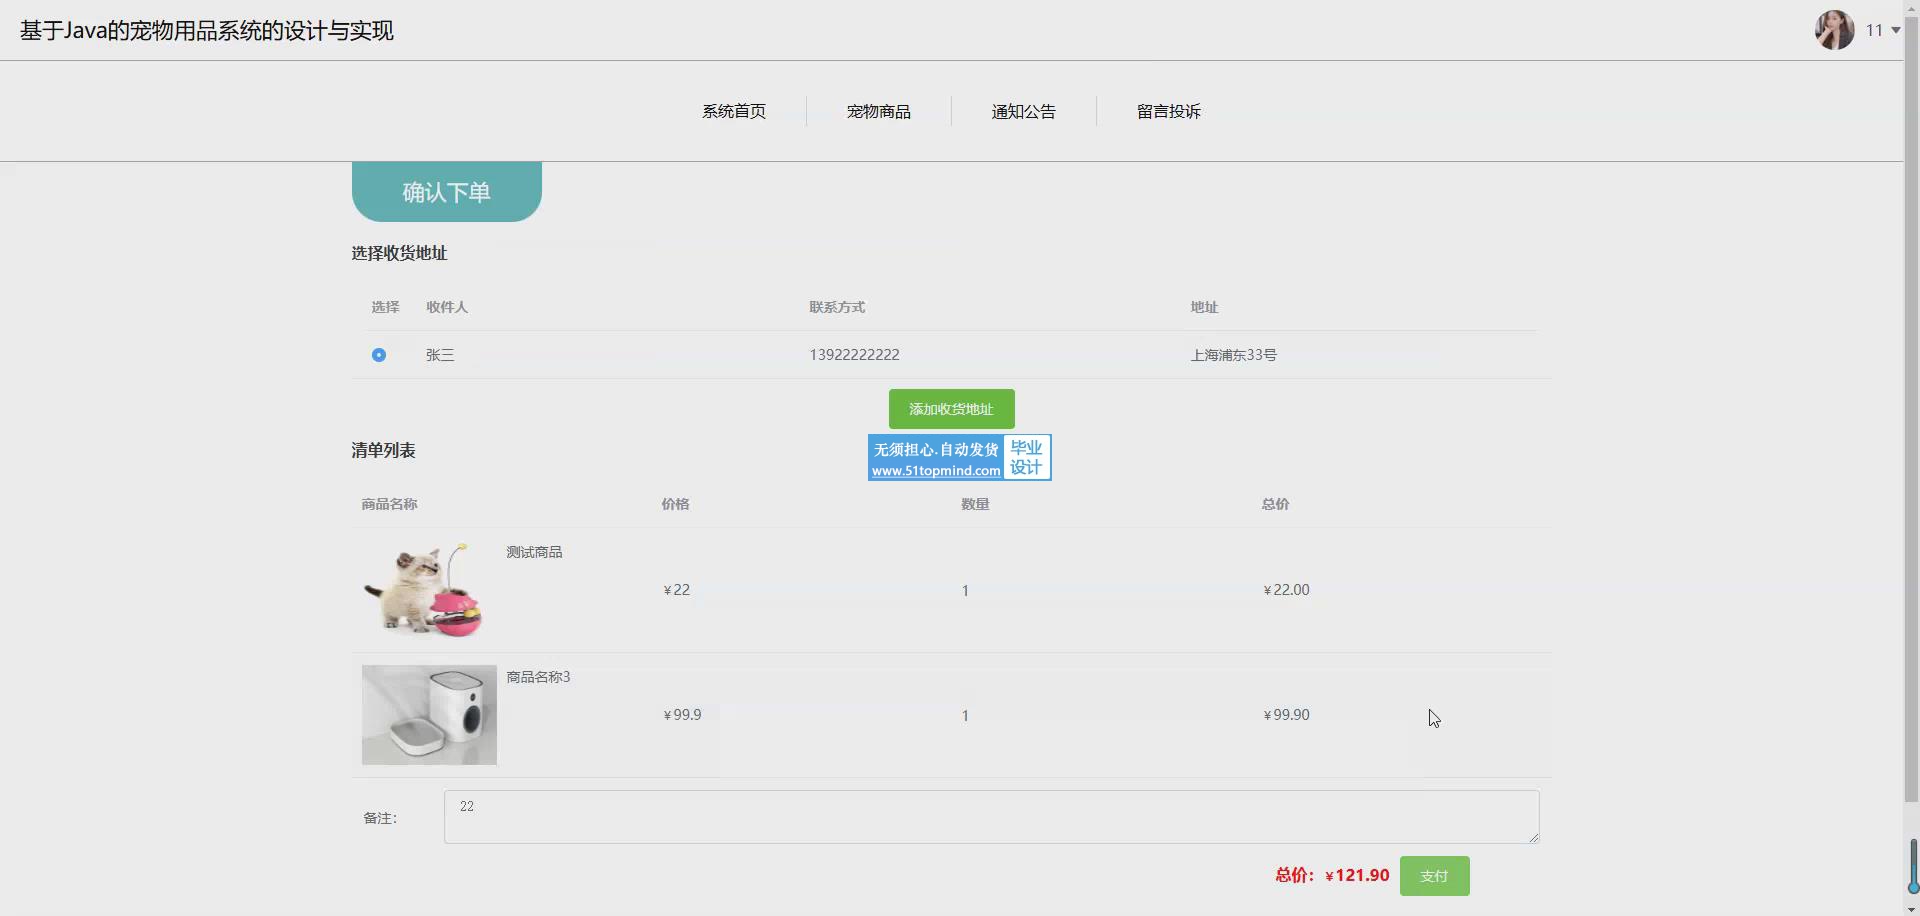The image size is (1920, 916).
Task: Open the 系统首页 menu item
Action: point(733,111)
